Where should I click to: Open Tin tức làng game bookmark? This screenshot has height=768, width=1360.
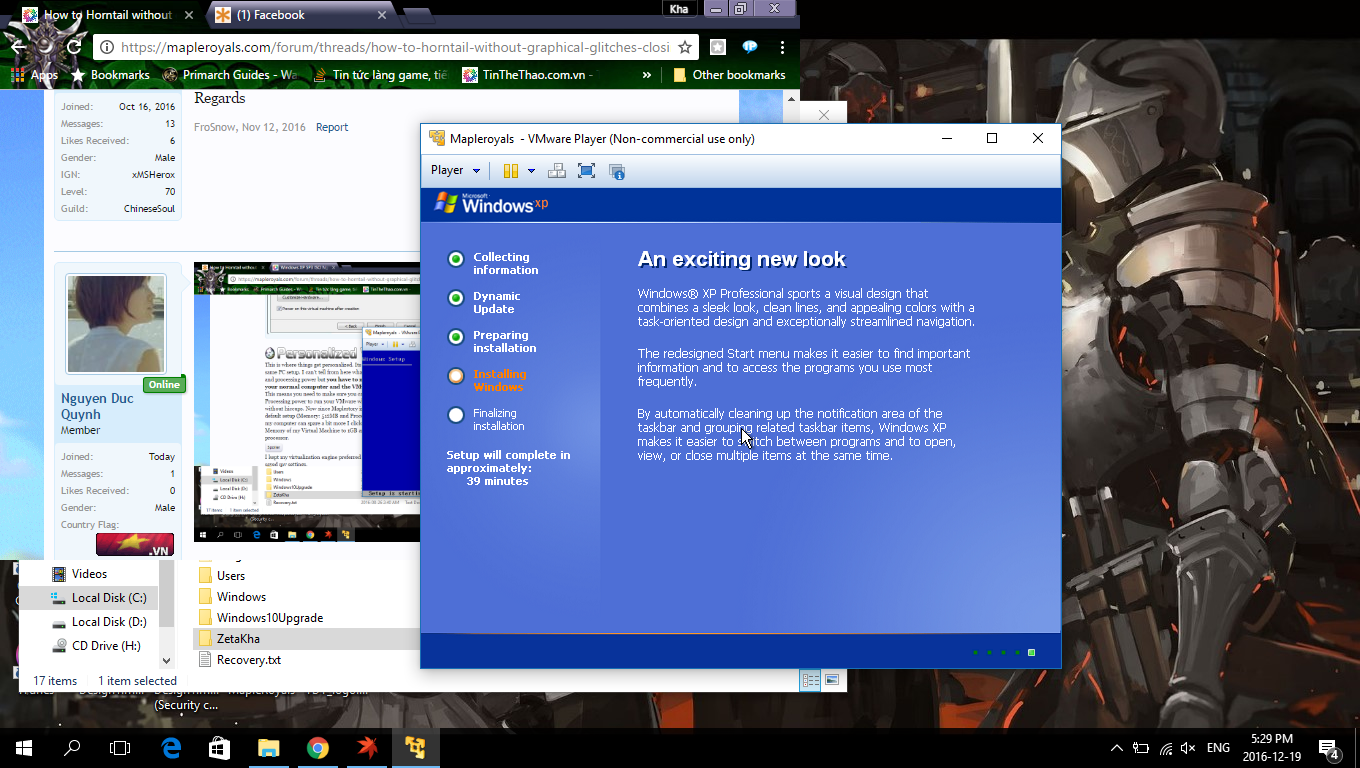380,75
